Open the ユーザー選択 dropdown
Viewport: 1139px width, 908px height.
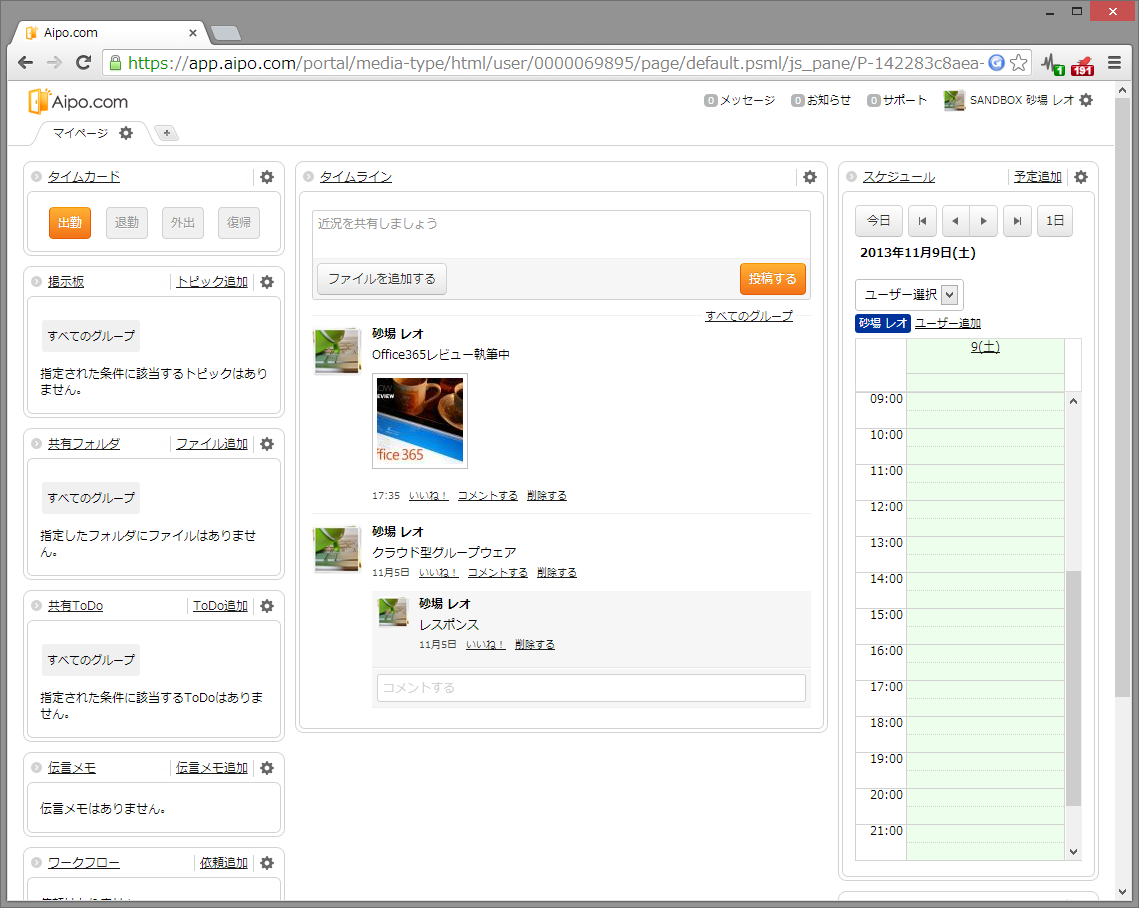[909, 294]
